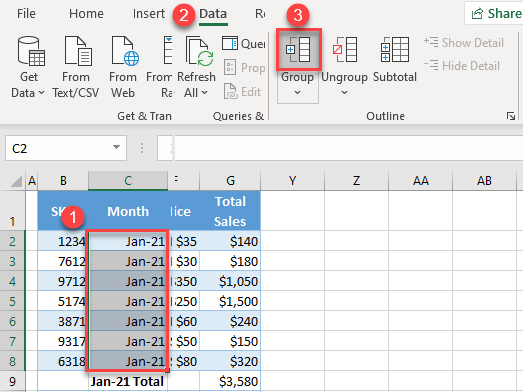Screen dimensions: 523x392
Task: Click the $60 price cell
Action: (185, 321)
